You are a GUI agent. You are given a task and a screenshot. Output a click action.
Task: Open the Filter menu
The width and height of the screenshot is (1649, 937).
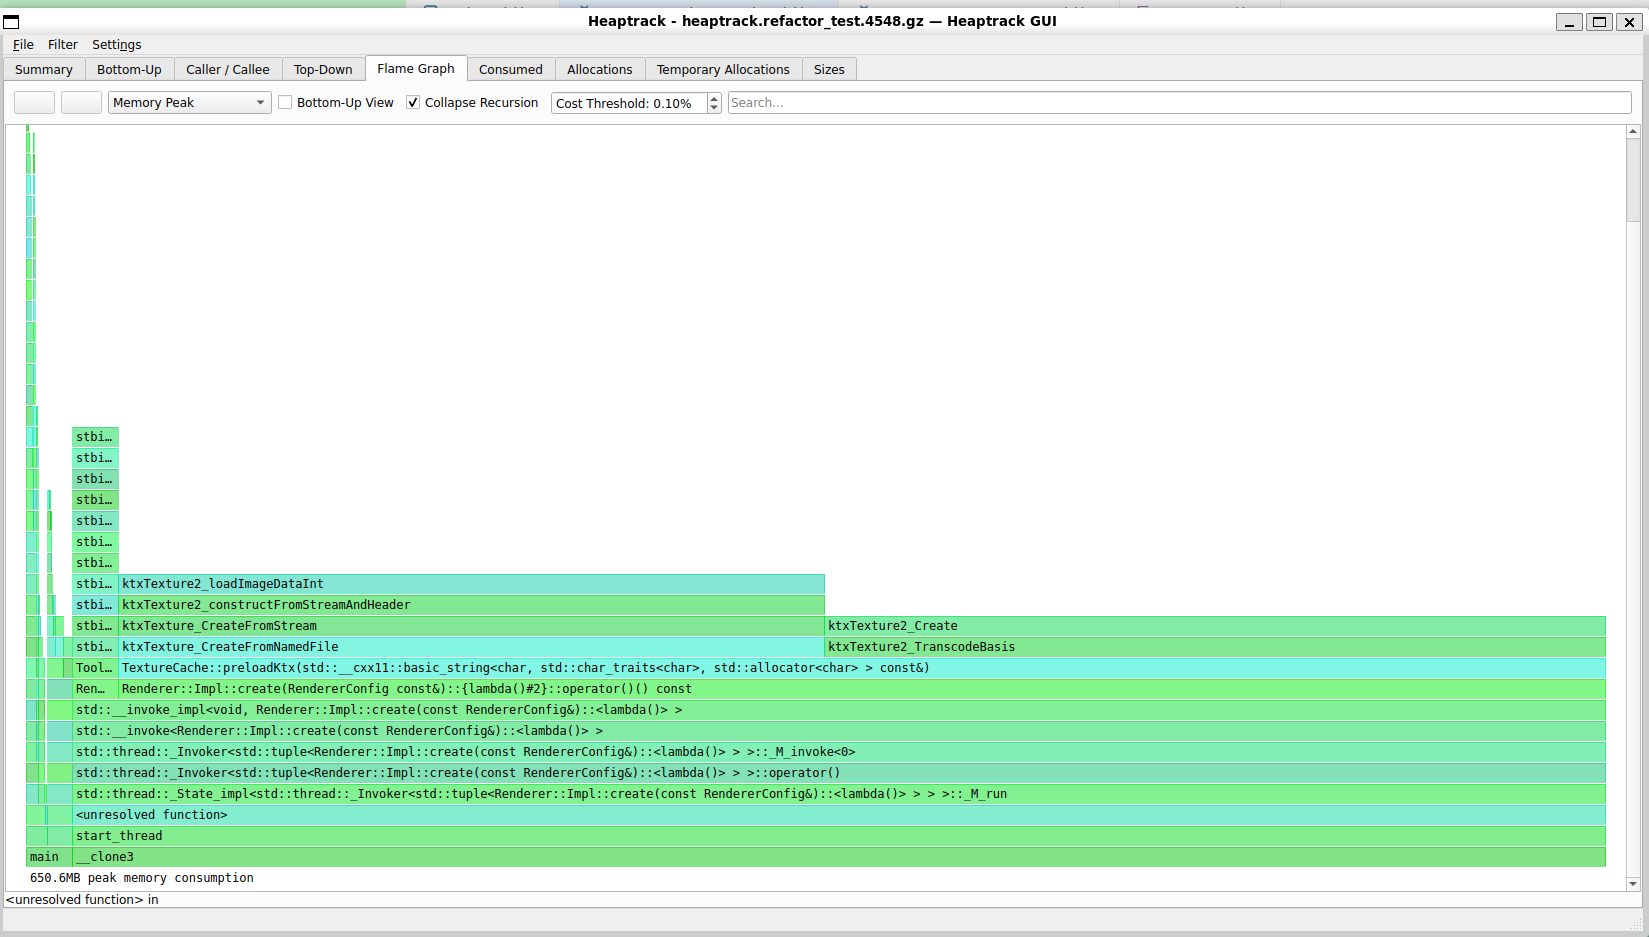(62, 44)
